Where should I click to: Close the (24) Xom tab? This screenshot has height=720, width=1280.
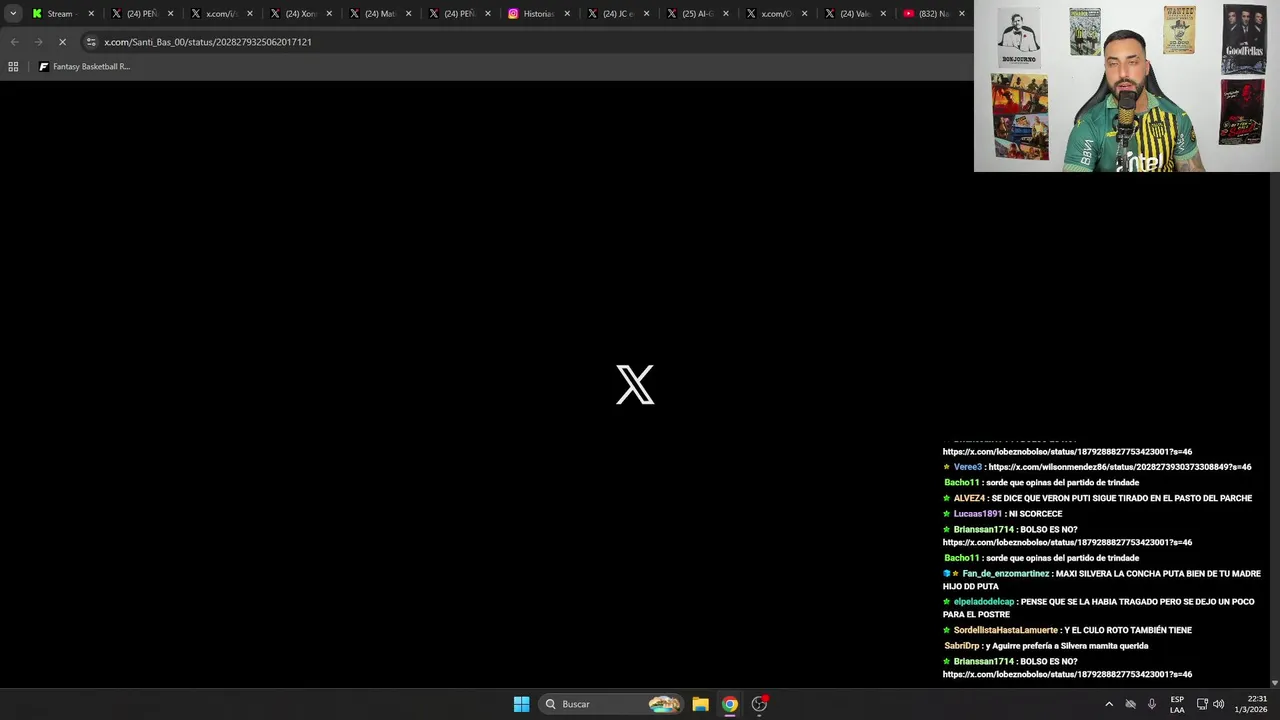[329, 14]
